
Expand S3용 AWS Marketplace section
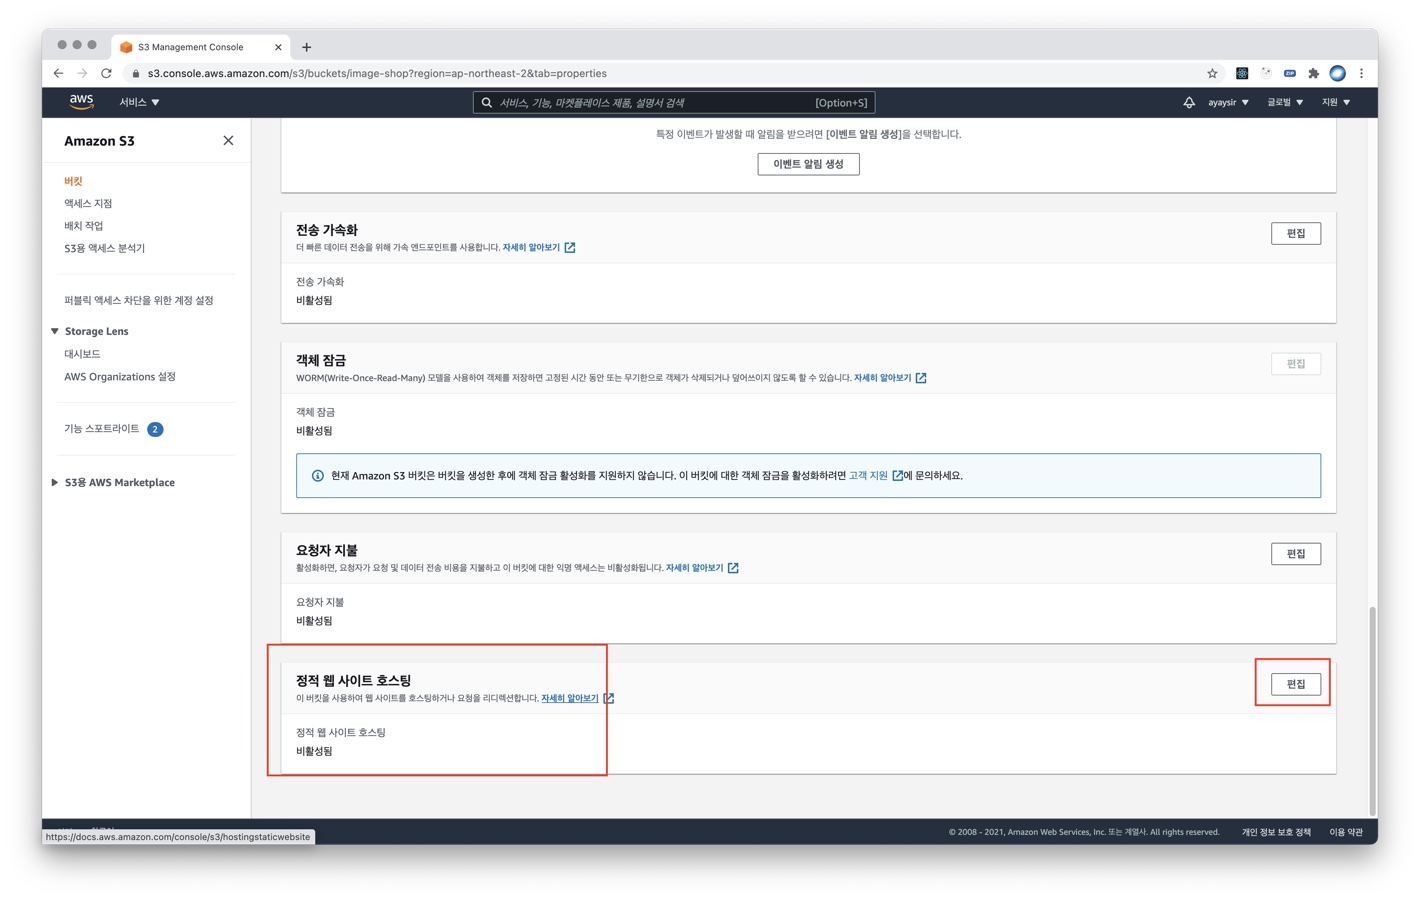tap(55, 482)
